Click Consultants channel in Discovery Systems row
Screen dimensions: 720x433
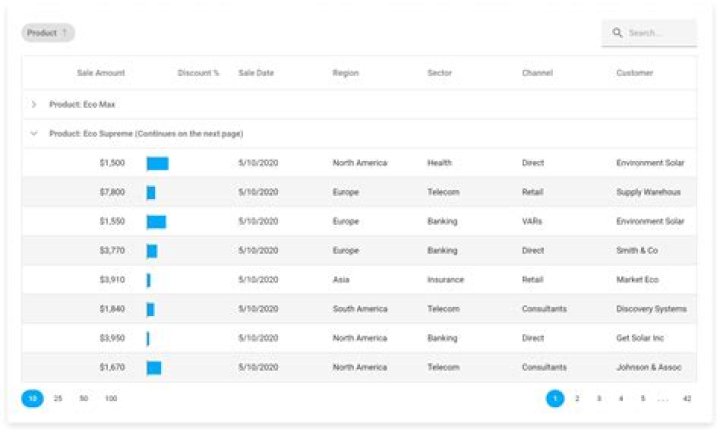point(544,309)
